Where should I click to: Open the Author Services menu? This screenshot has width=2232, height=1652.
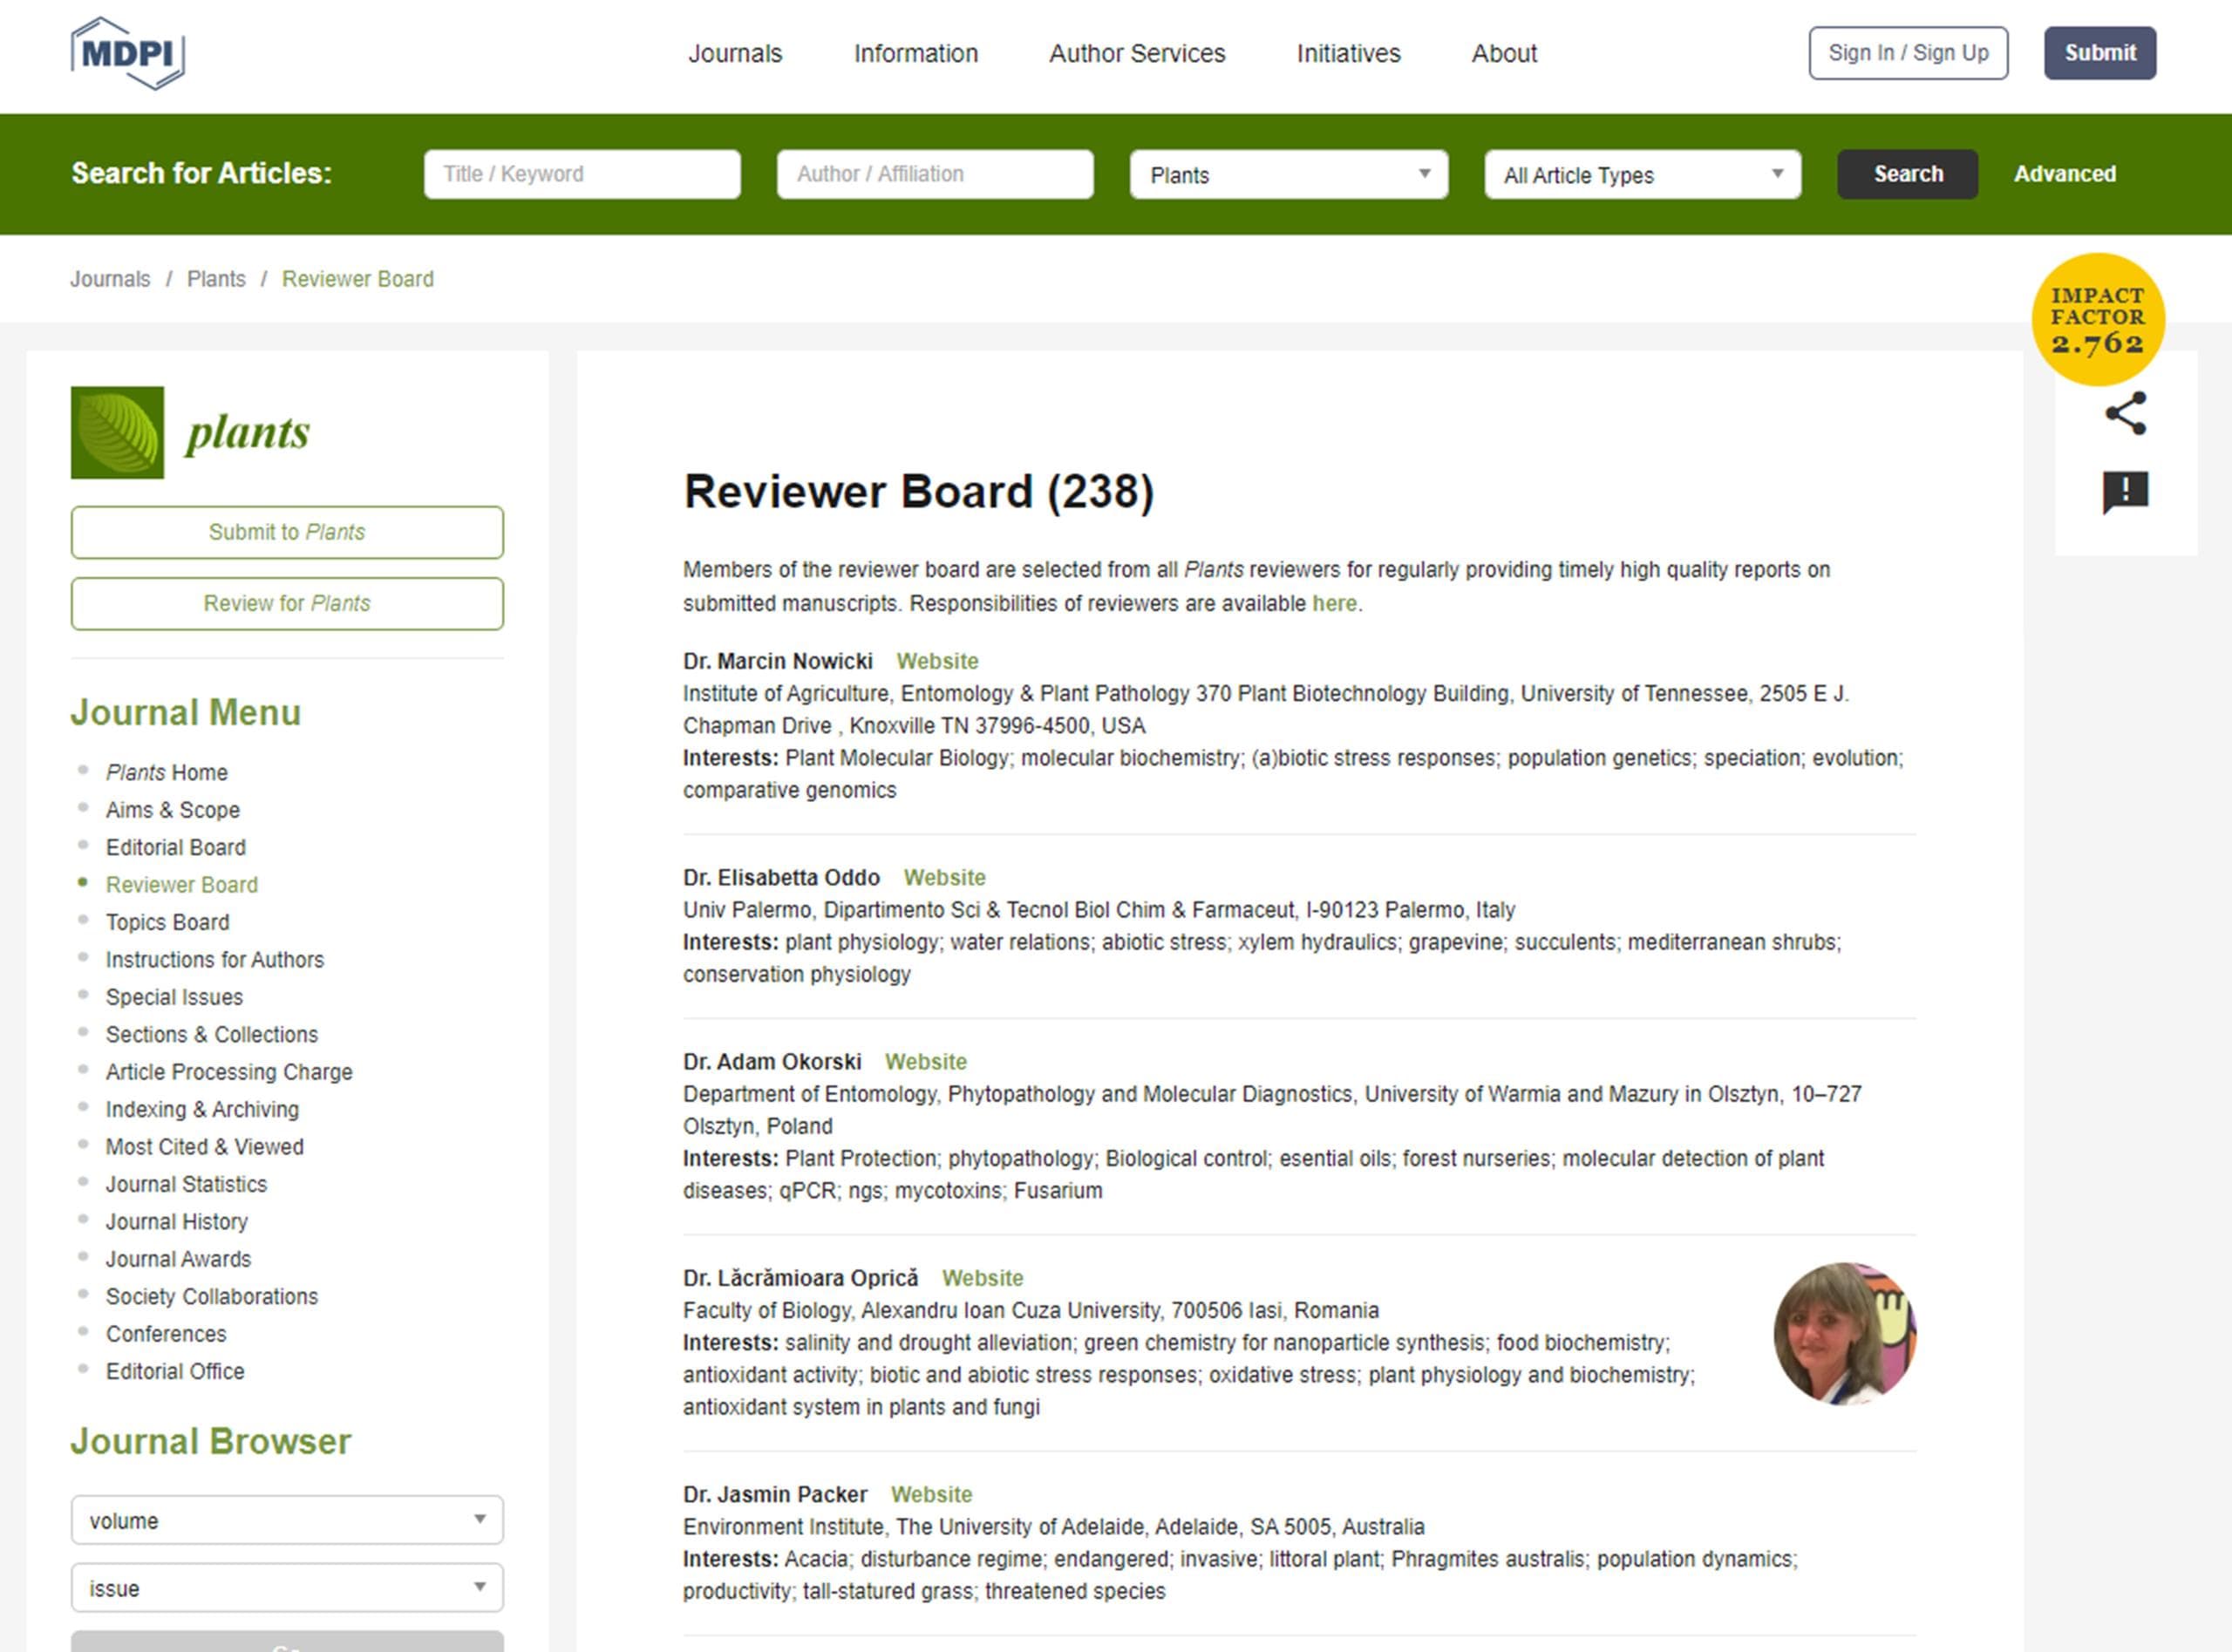(1137, 53)
